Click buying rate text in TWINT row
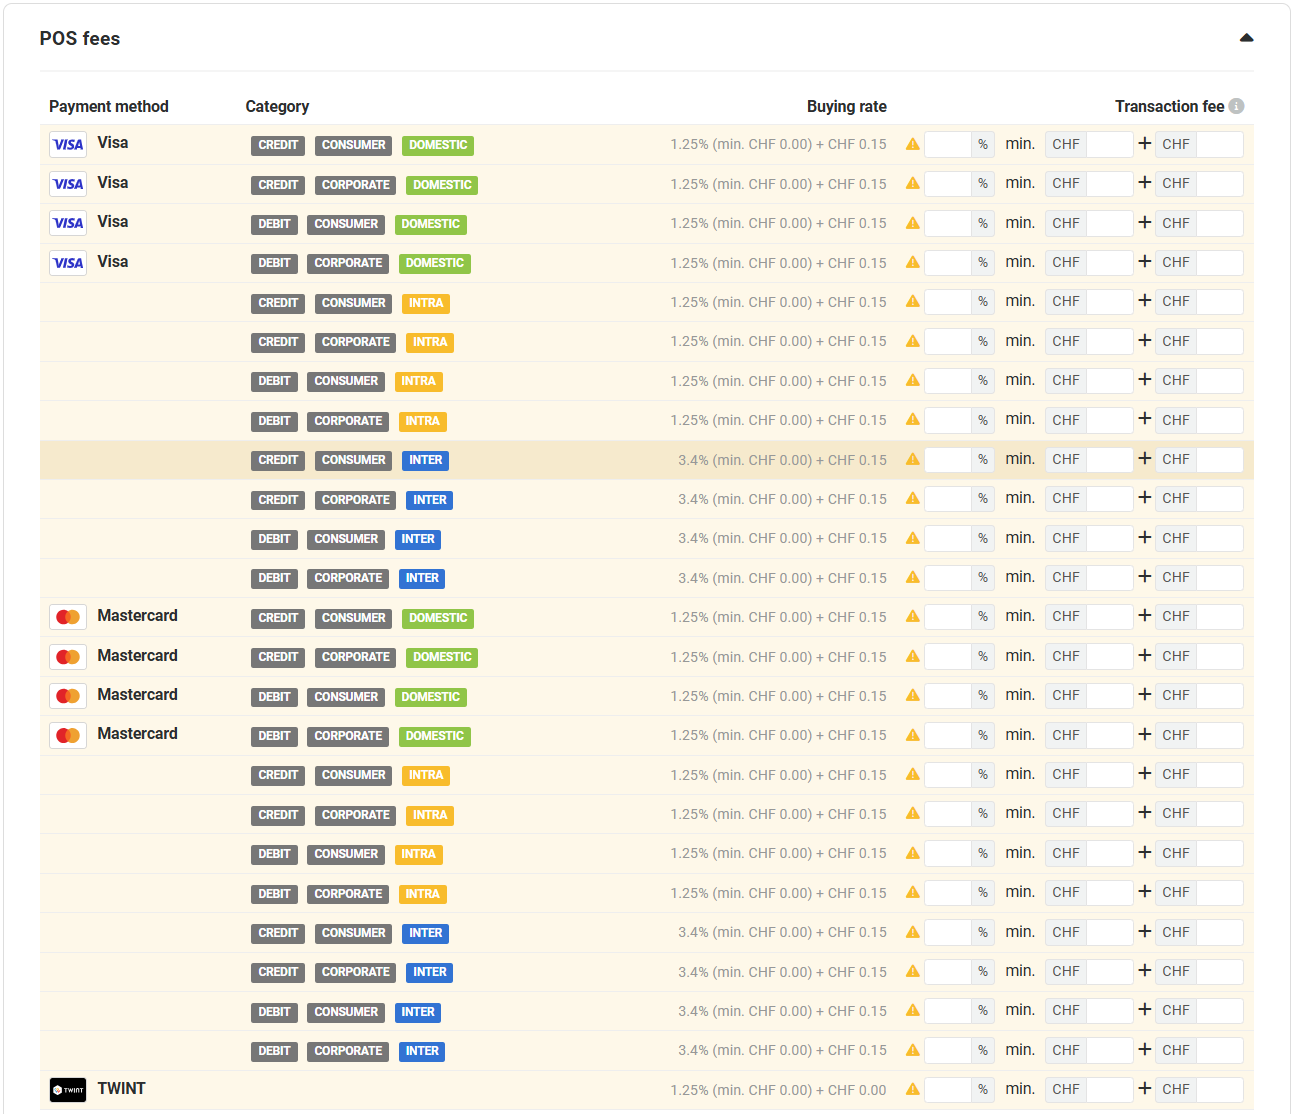 [x=778, y=1090]
